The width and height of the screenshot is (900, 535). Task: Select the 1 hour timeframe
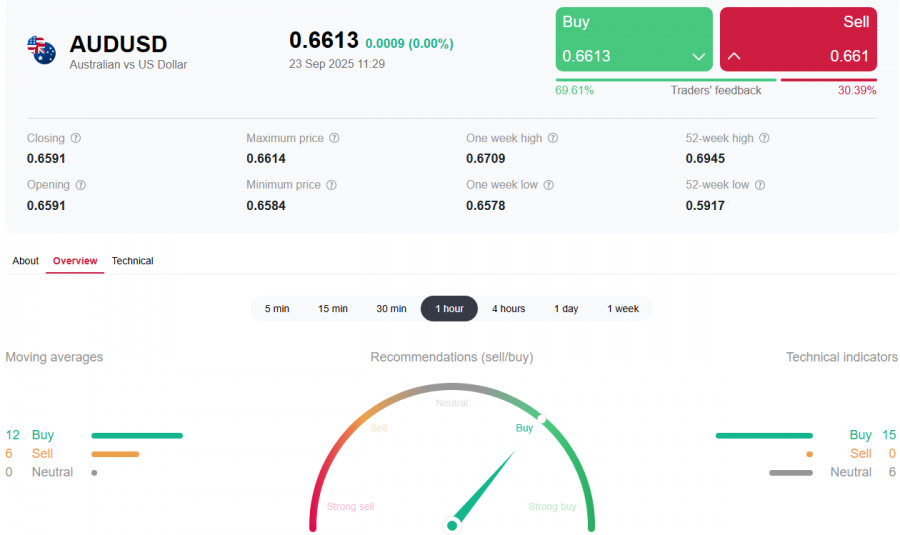[449, 309]
